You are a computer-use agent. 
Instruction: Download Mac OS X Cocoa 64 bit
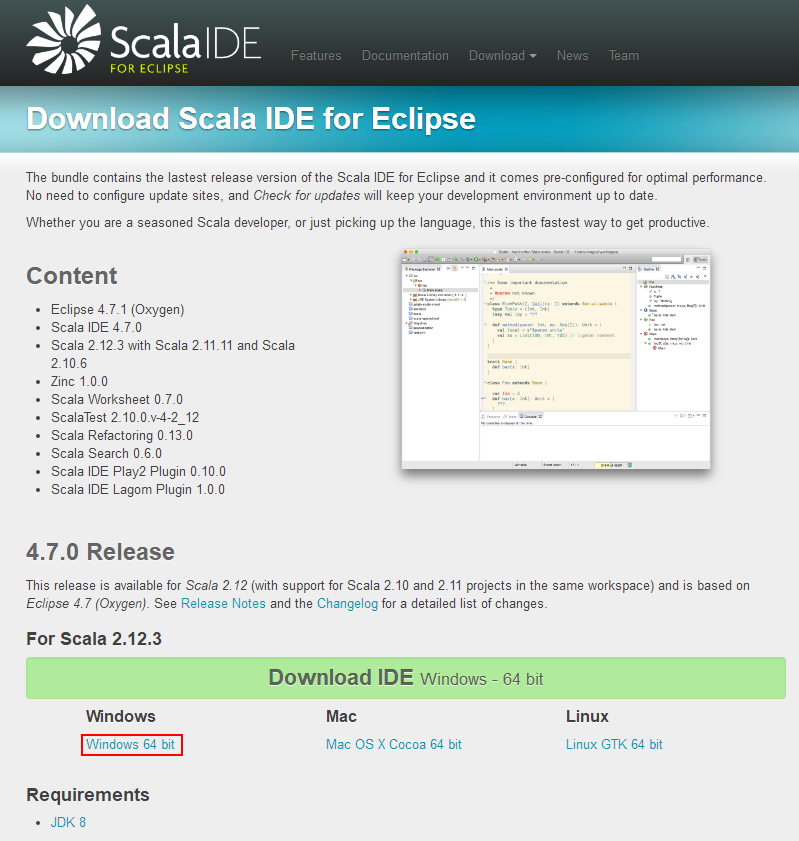click(x=394, y=744)
